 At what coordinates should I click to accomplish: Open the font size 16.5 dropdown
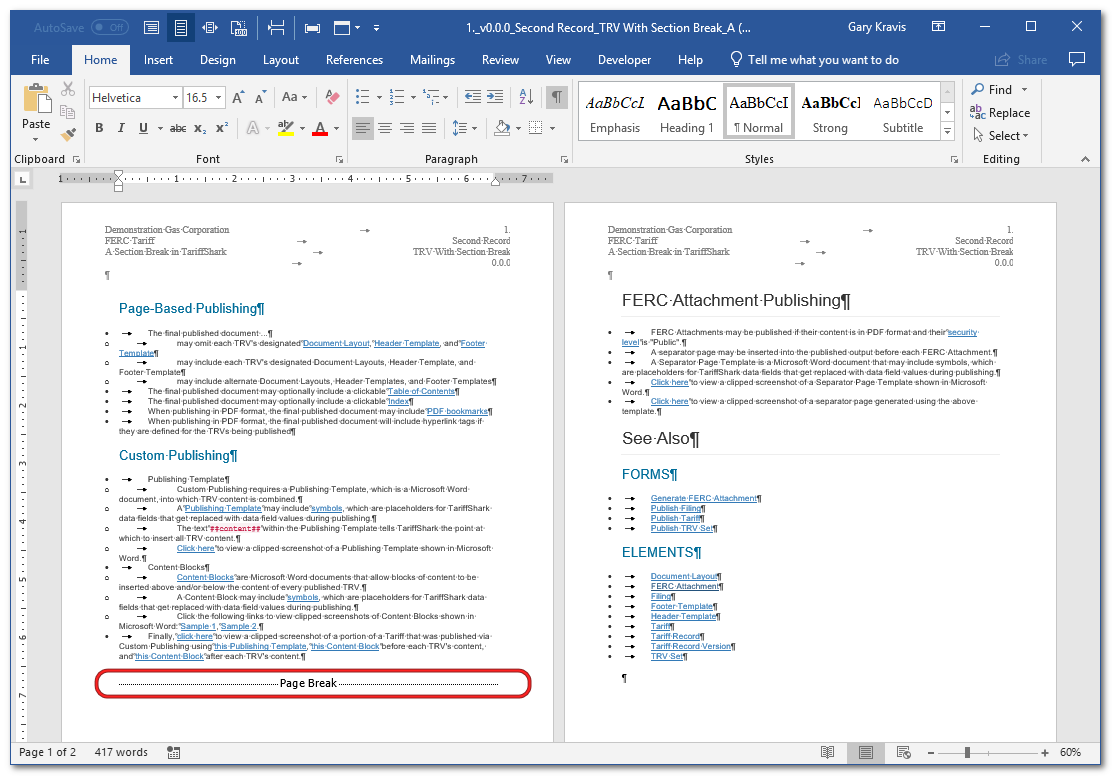pyautogui.click(x=218, y=97)
